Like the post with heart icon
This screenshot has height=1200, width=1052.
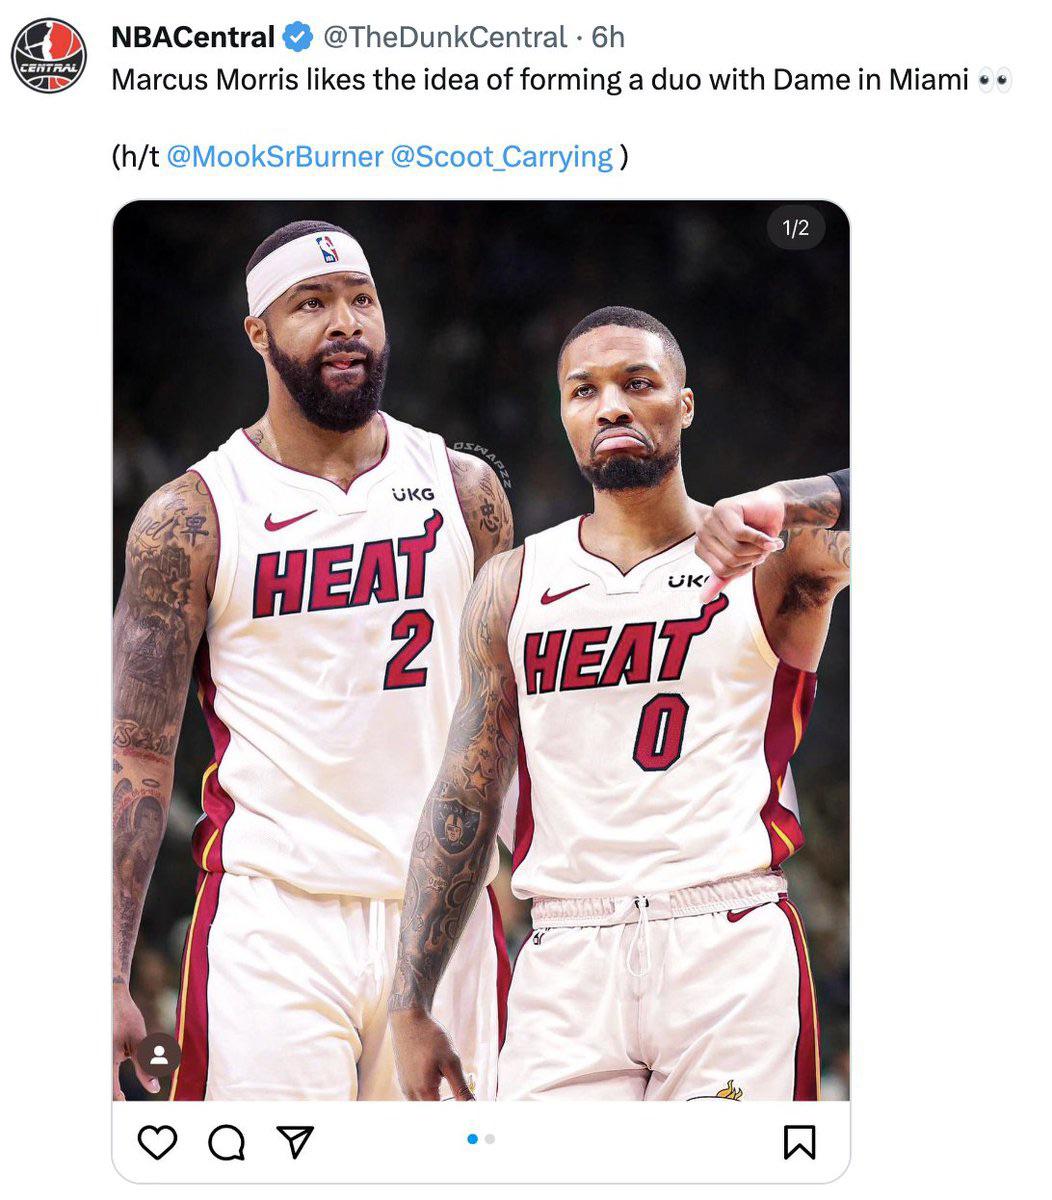pos(157,1141)
